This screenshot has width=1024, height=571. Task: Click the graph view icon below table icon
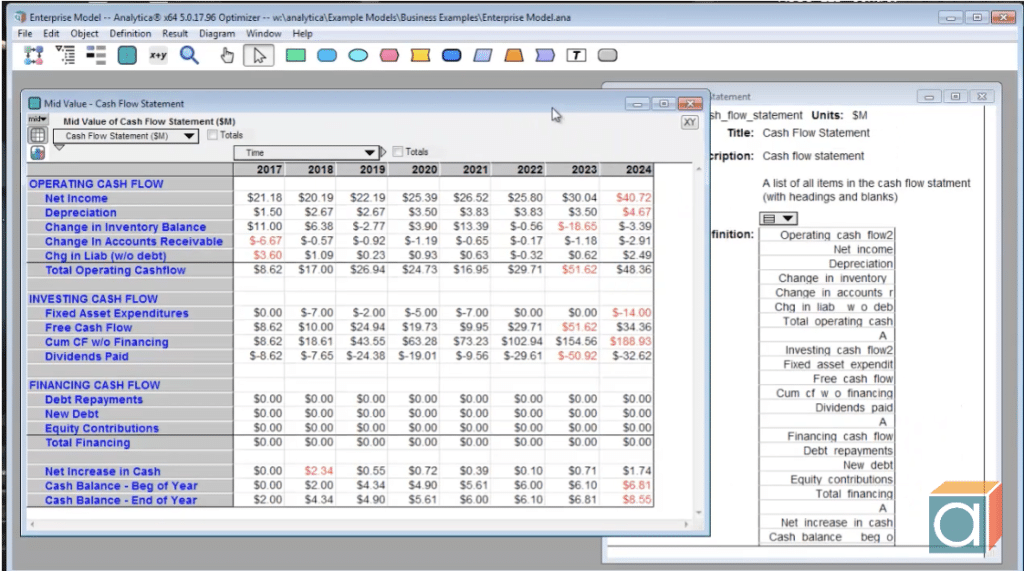37,152
